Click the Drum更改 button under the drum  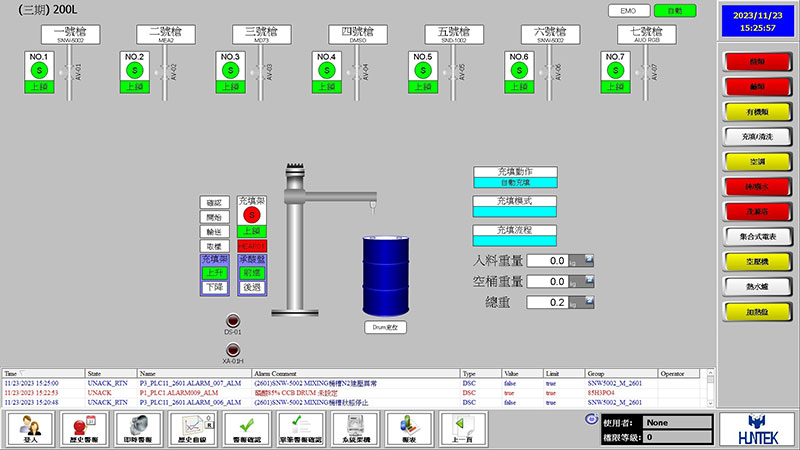[385, 326]
